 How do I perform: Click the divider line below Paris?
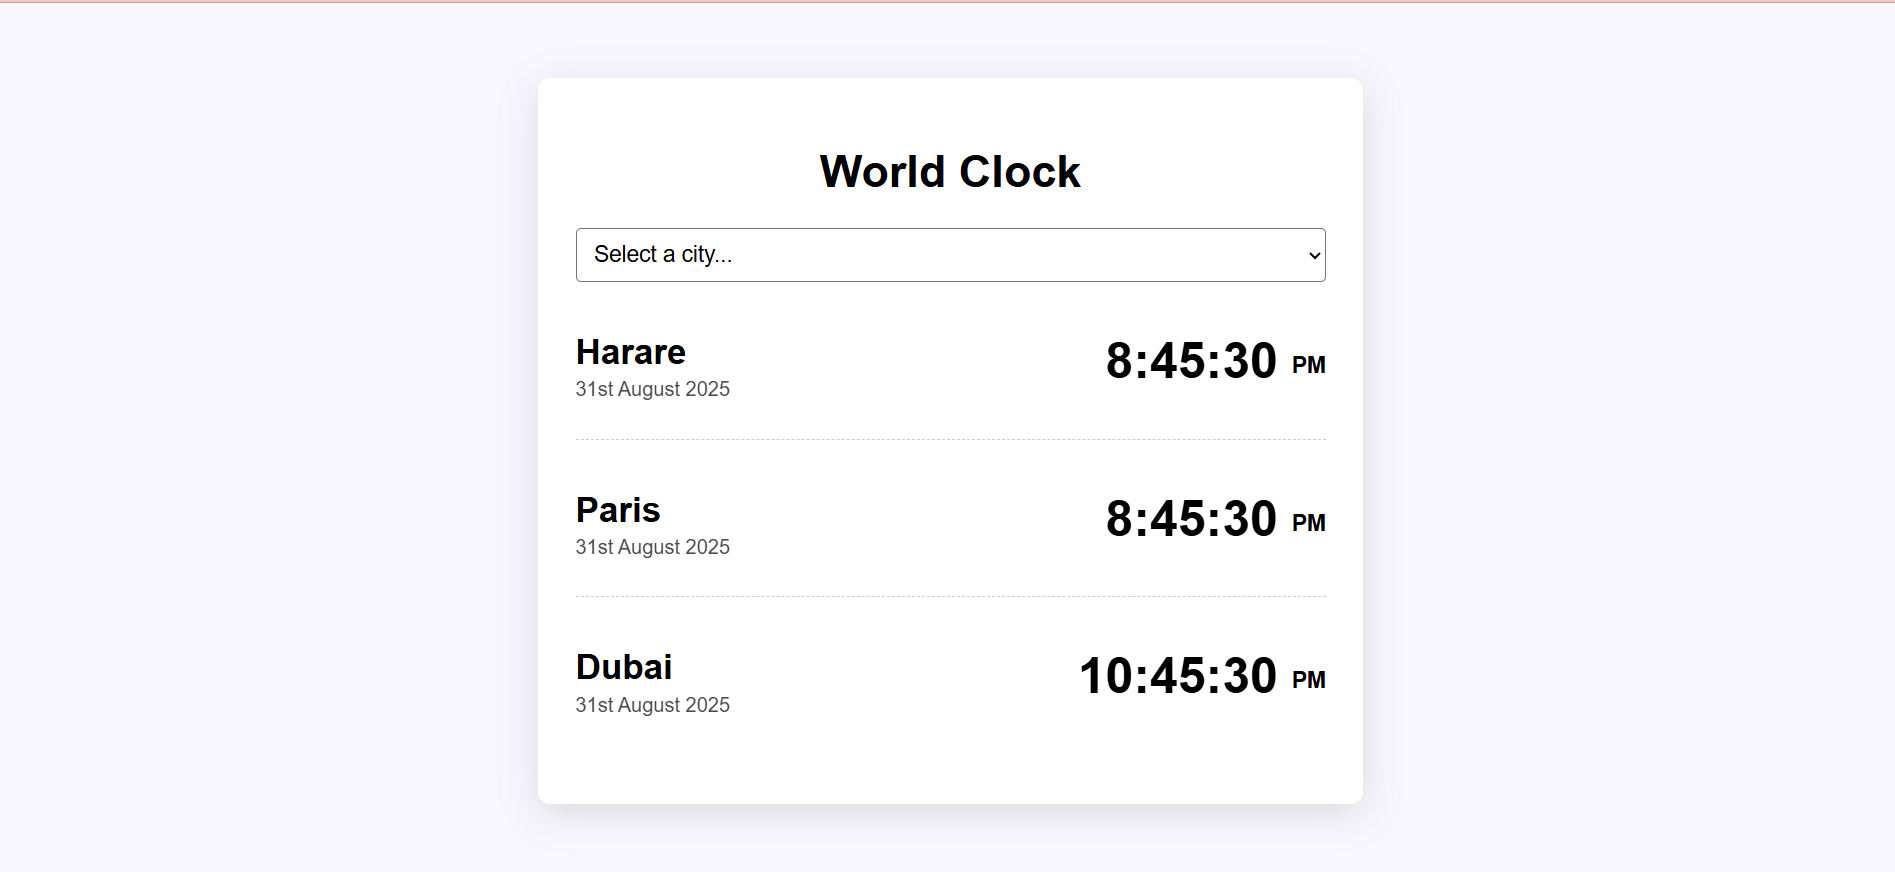coord(949,595)
